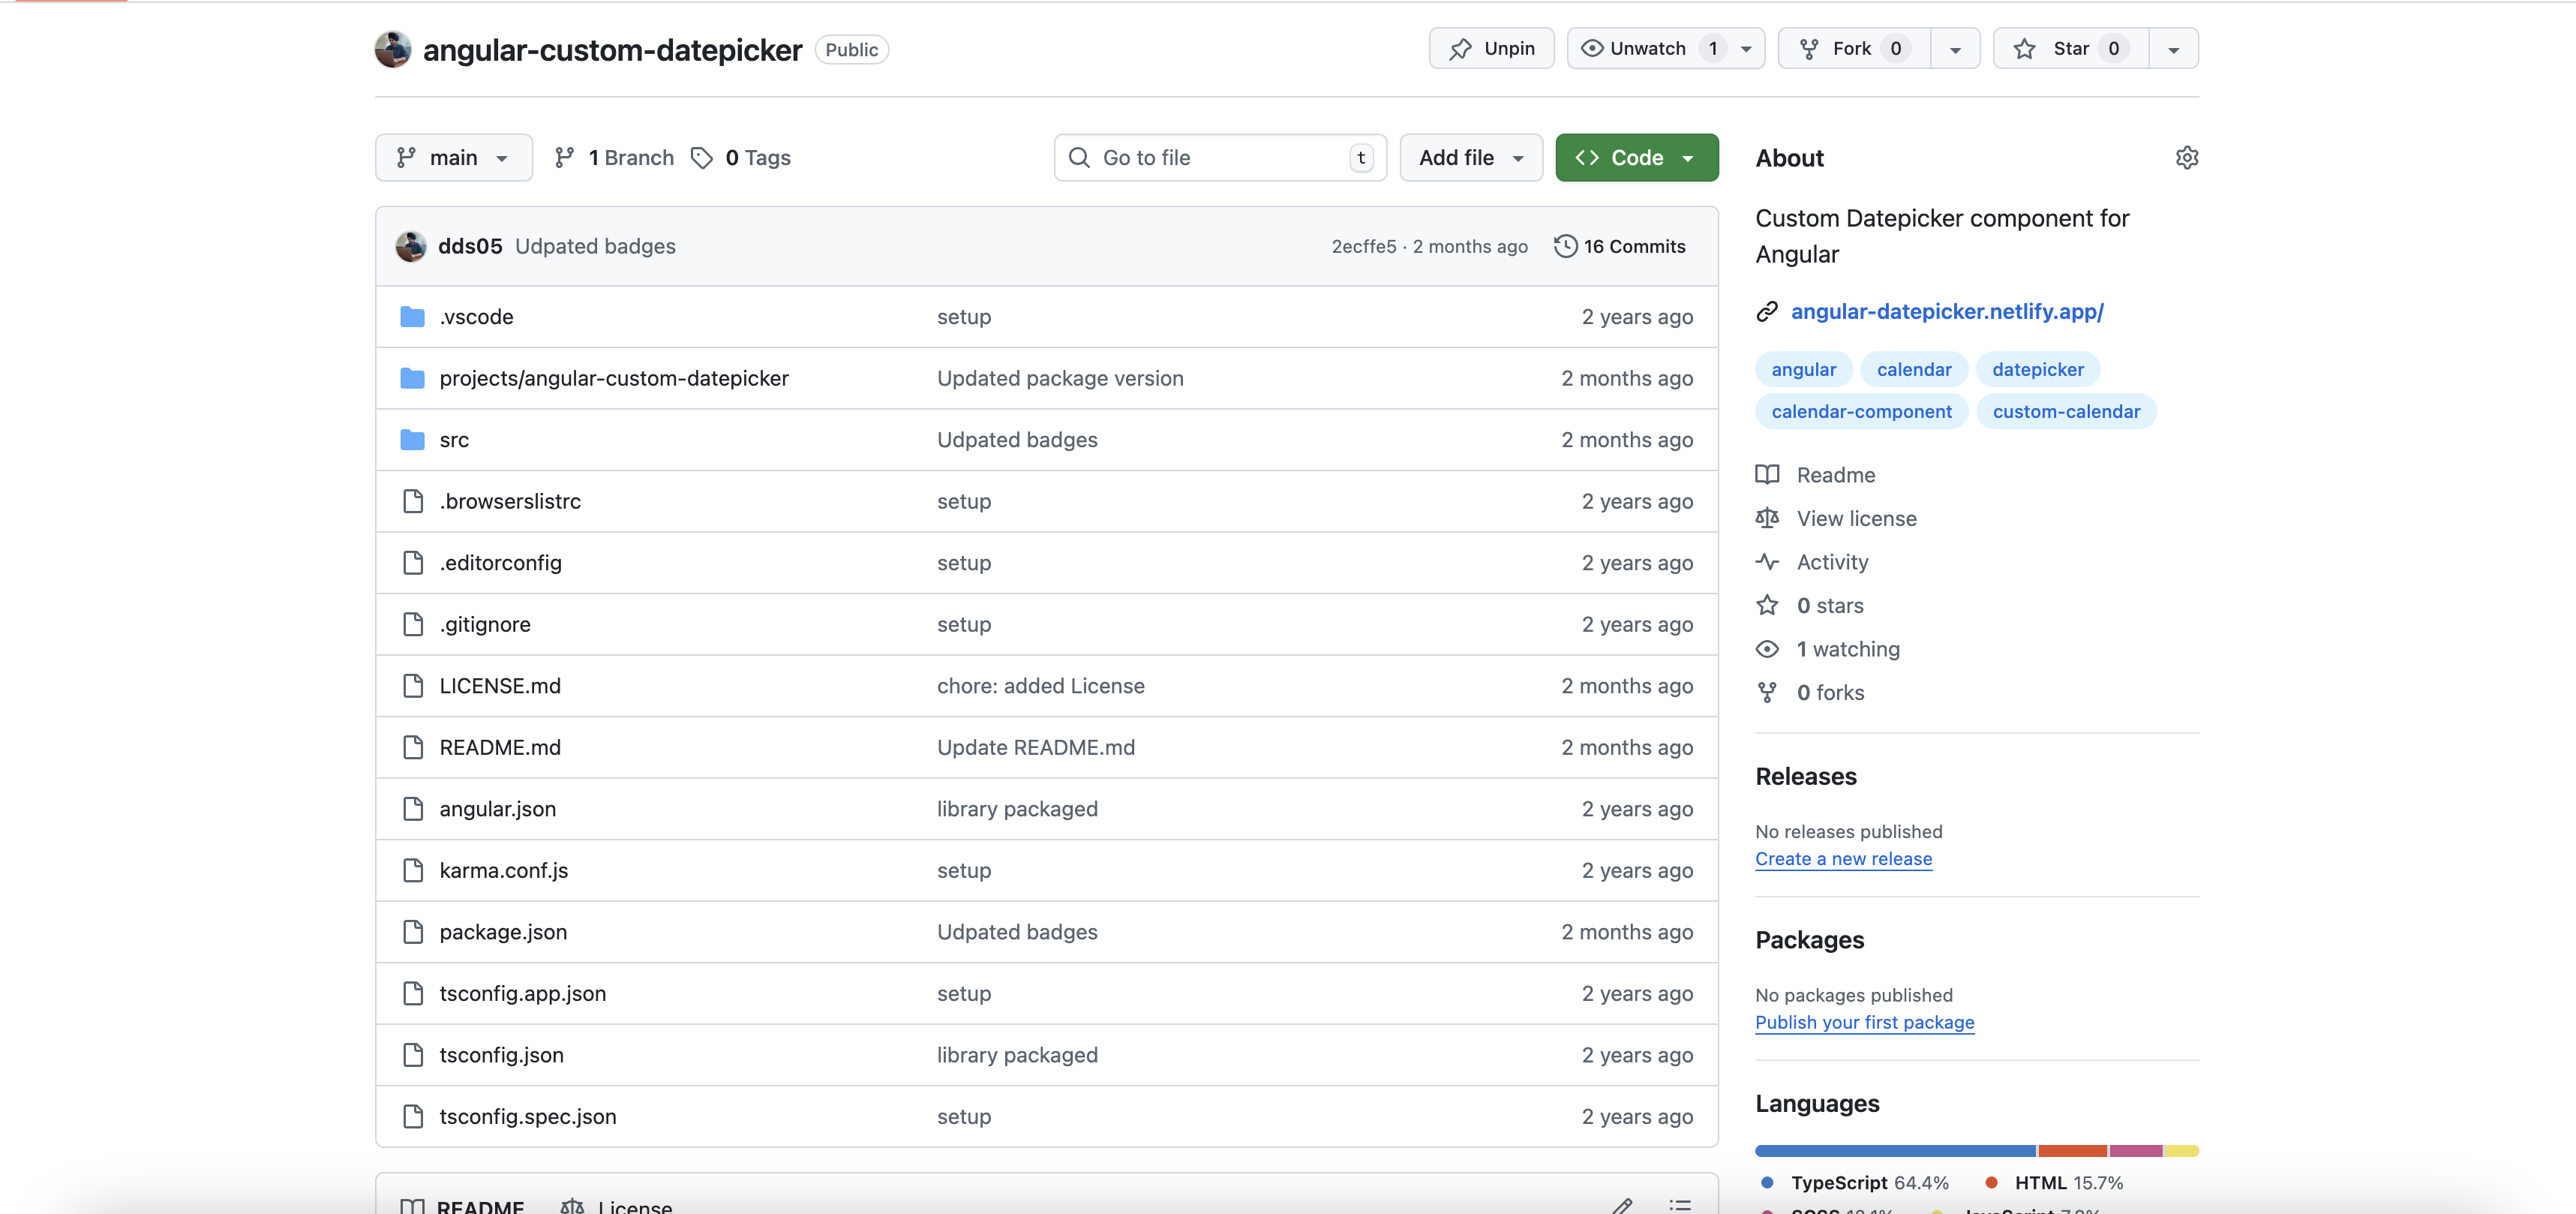
Task: Click the blue TypeScript segment in language bar
Action: [1894, 1151]
